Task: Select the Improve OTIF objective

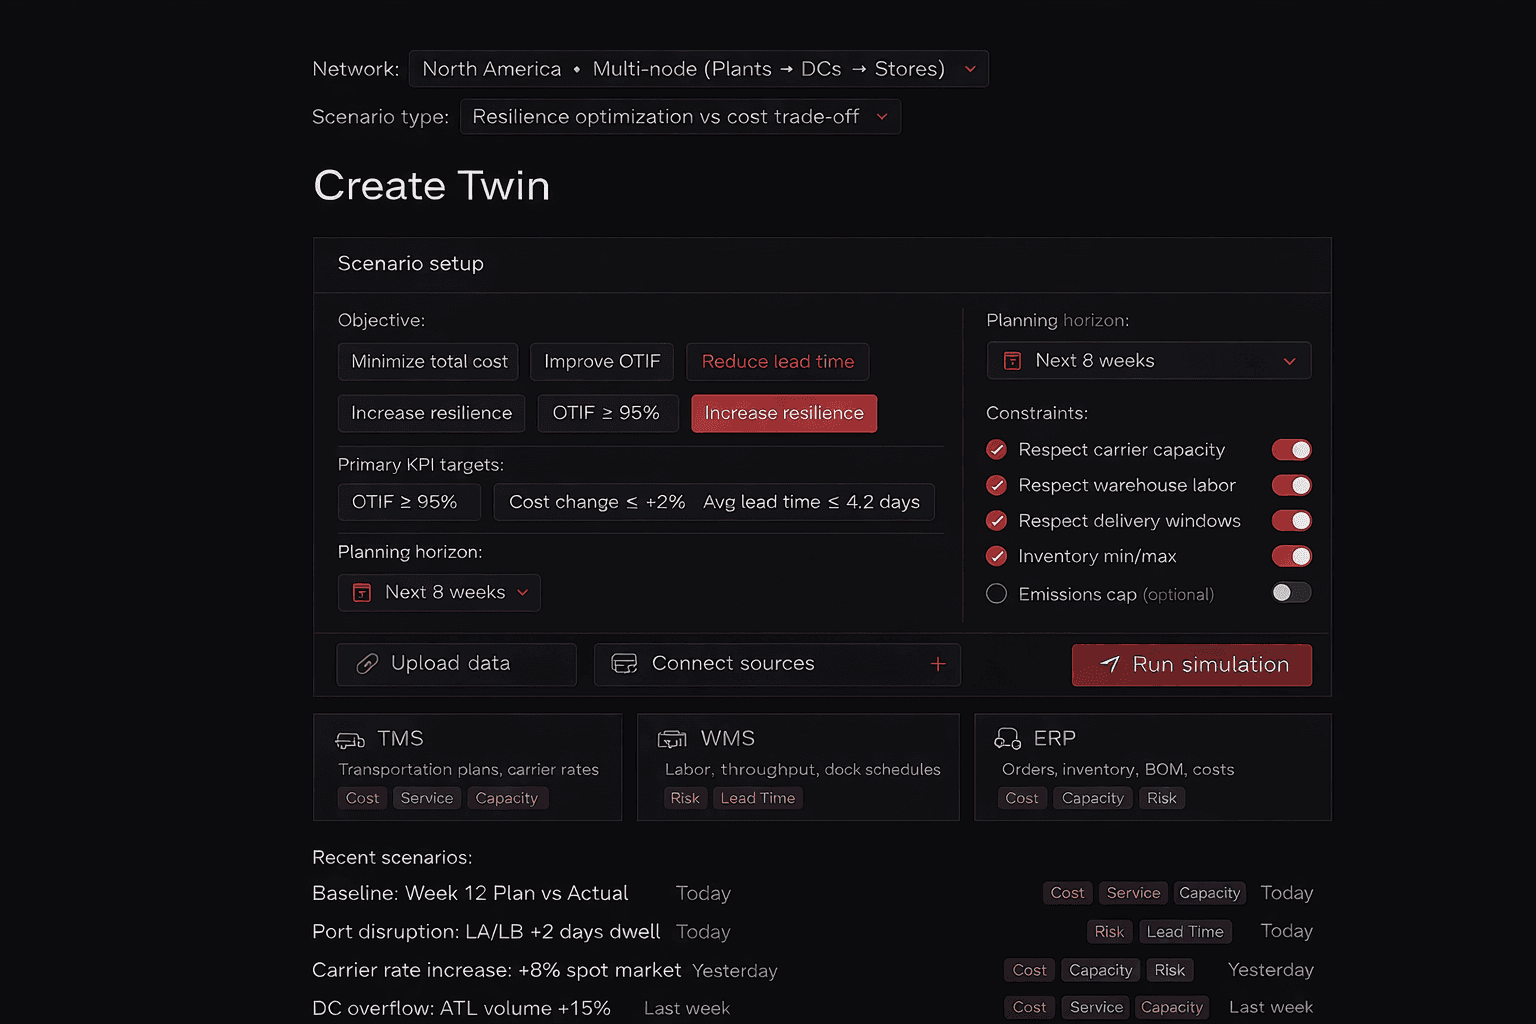Action: click(601, 361)
